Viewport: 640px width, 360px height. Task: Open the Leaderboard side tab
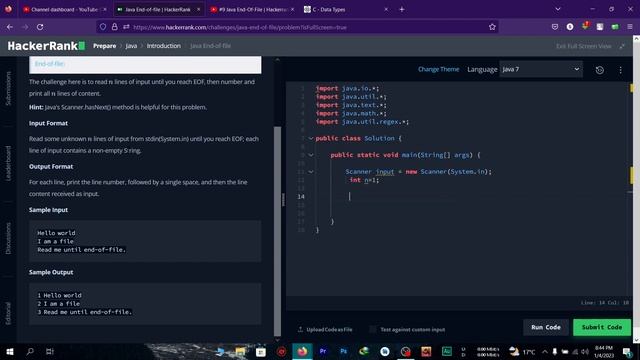tap(8, 163)
